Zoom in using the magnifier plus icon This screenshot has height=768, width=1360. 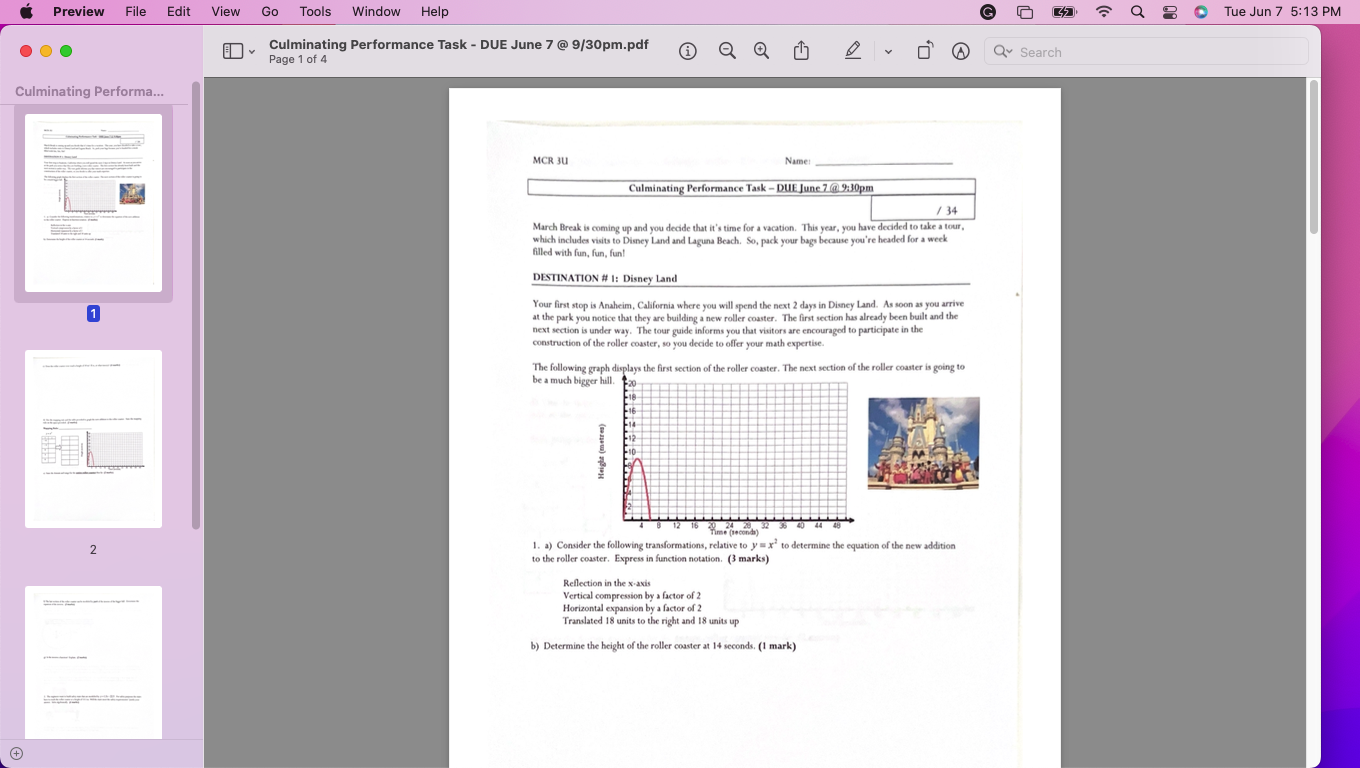coord(762,51)
